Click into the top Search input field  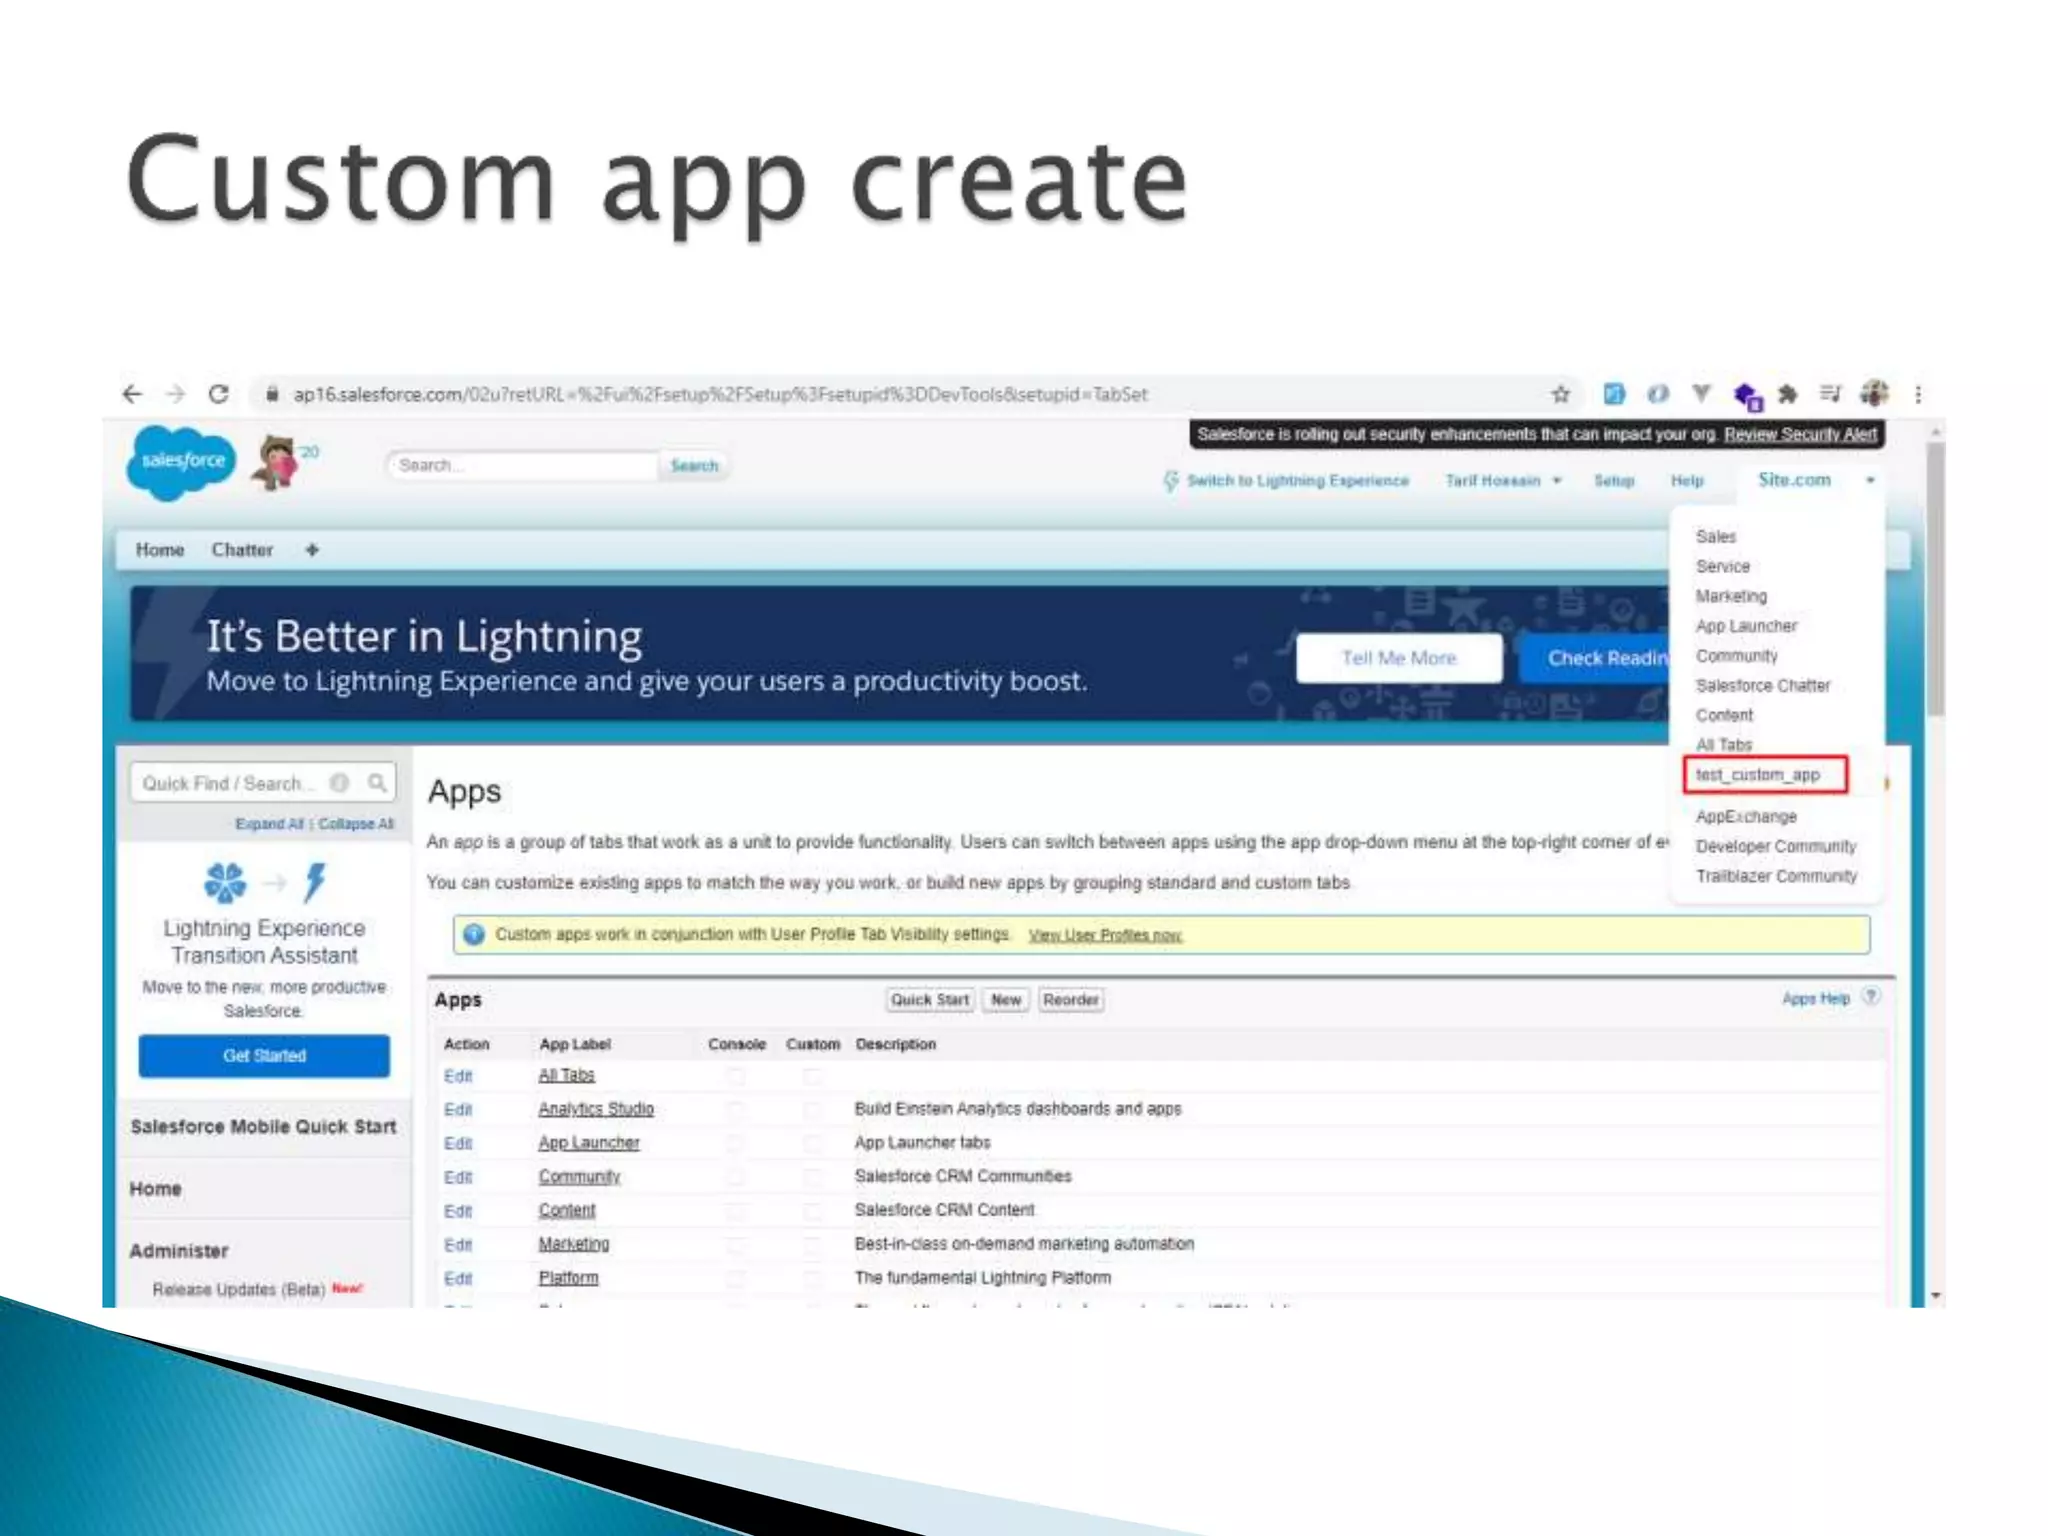click(520, 466)
